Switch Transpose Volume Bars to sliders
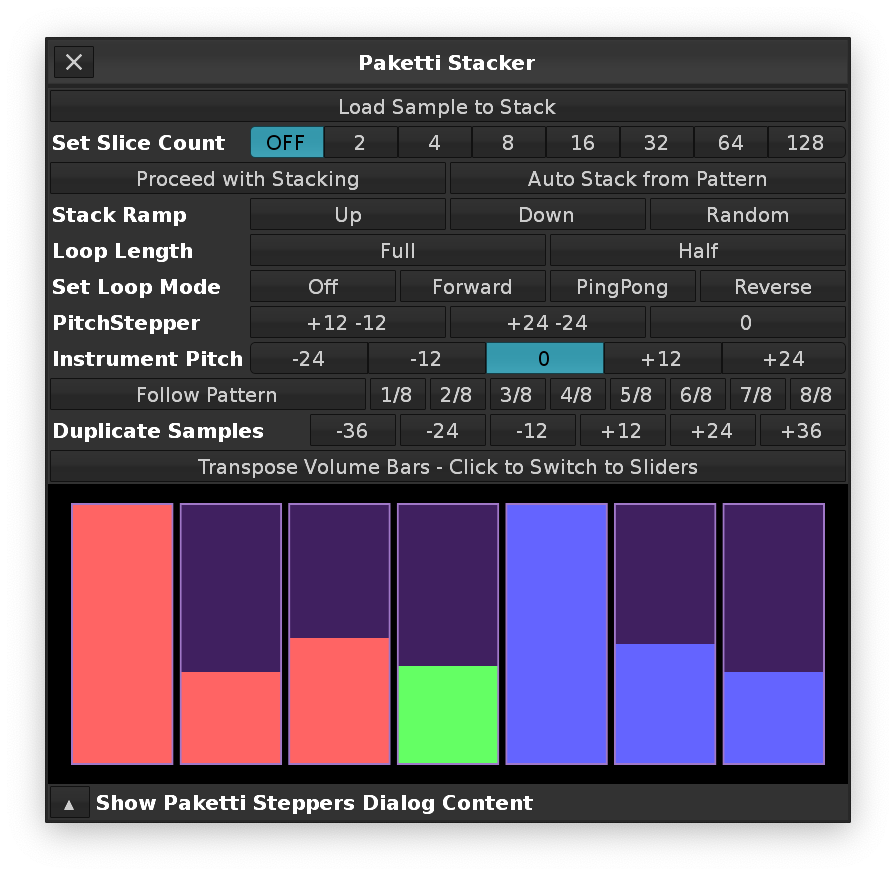Viewport: 896px width, 876px height. [447, 467]
